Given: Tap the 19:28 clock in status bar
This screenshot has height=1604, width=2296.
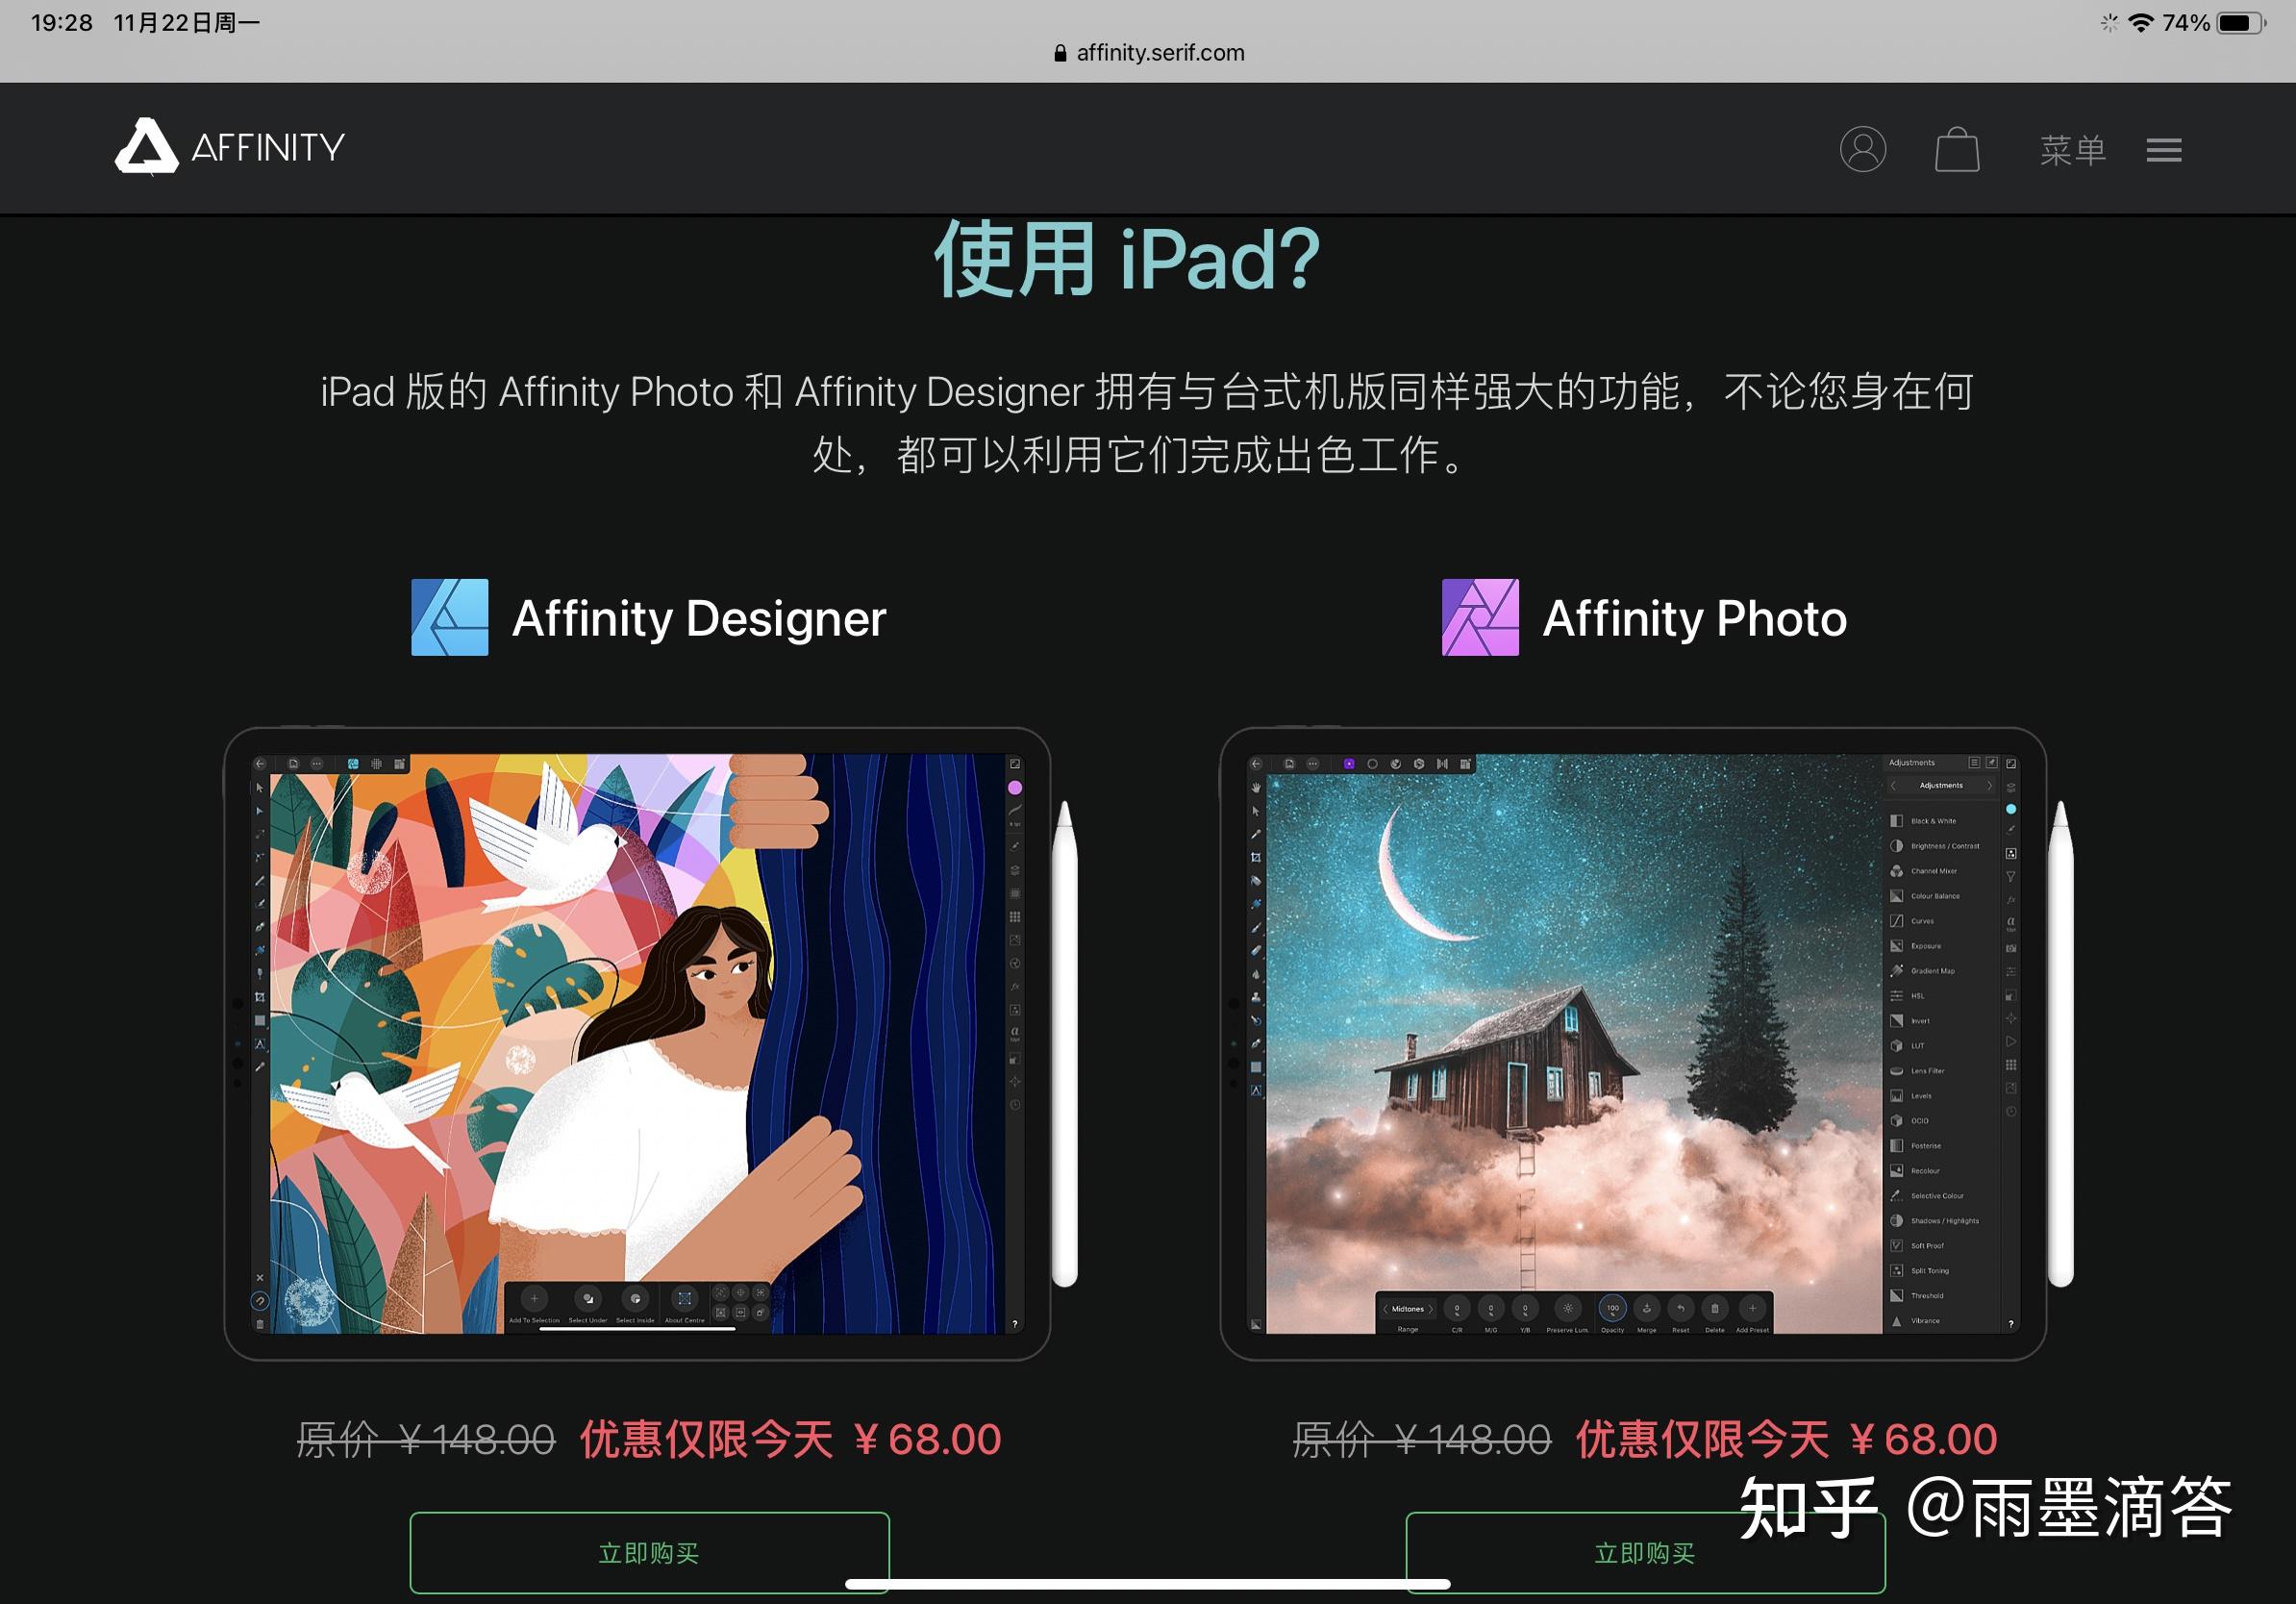Looking at the screenshot, I should (x=62, y=22).
